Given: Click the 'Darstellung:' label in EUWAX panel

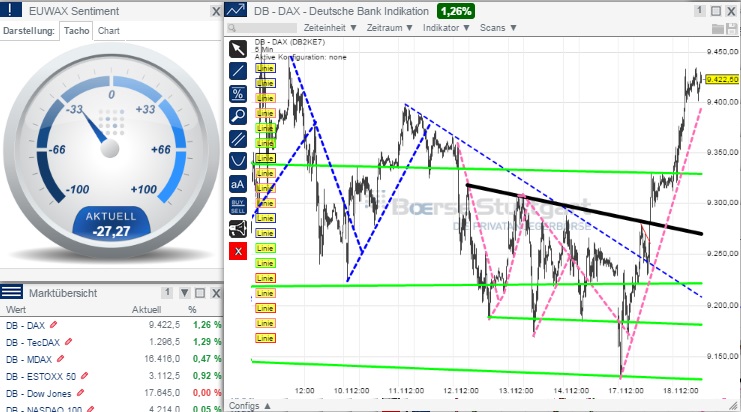Looking at the screenshot, I should [x=29, y=31].
